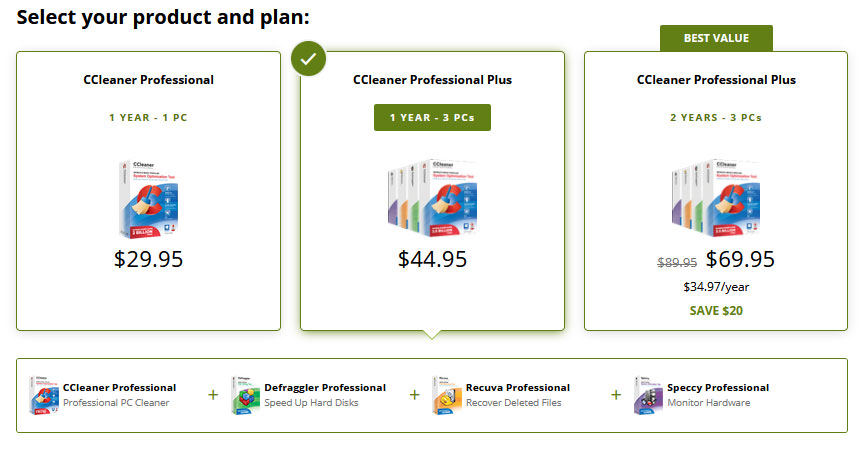This screenshot has height=449, width=865.
Task: Click the Recuva Professional box icon
Action: click(447, 395)
